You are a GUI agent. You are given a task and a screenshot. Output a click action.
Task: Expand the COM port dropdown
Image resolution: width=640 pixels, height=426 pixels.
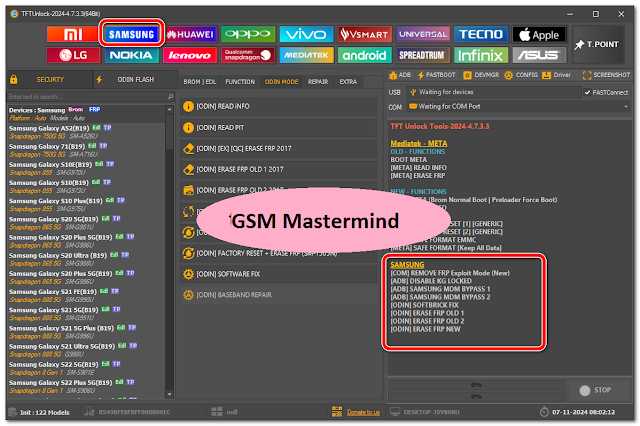coord(626,106)
